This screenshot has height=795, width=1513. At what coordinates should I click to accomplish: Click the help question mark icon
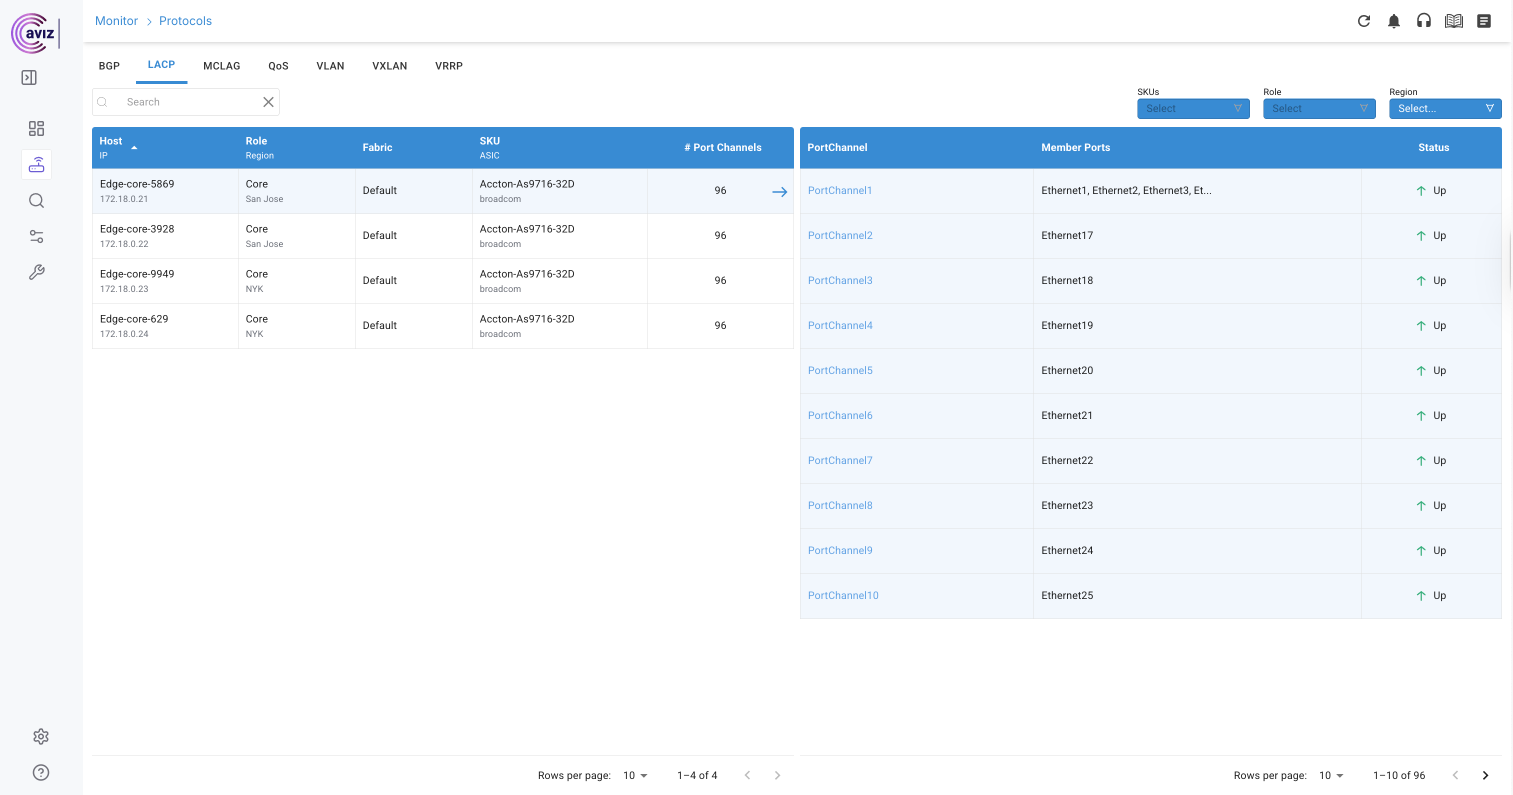point(41,772)
